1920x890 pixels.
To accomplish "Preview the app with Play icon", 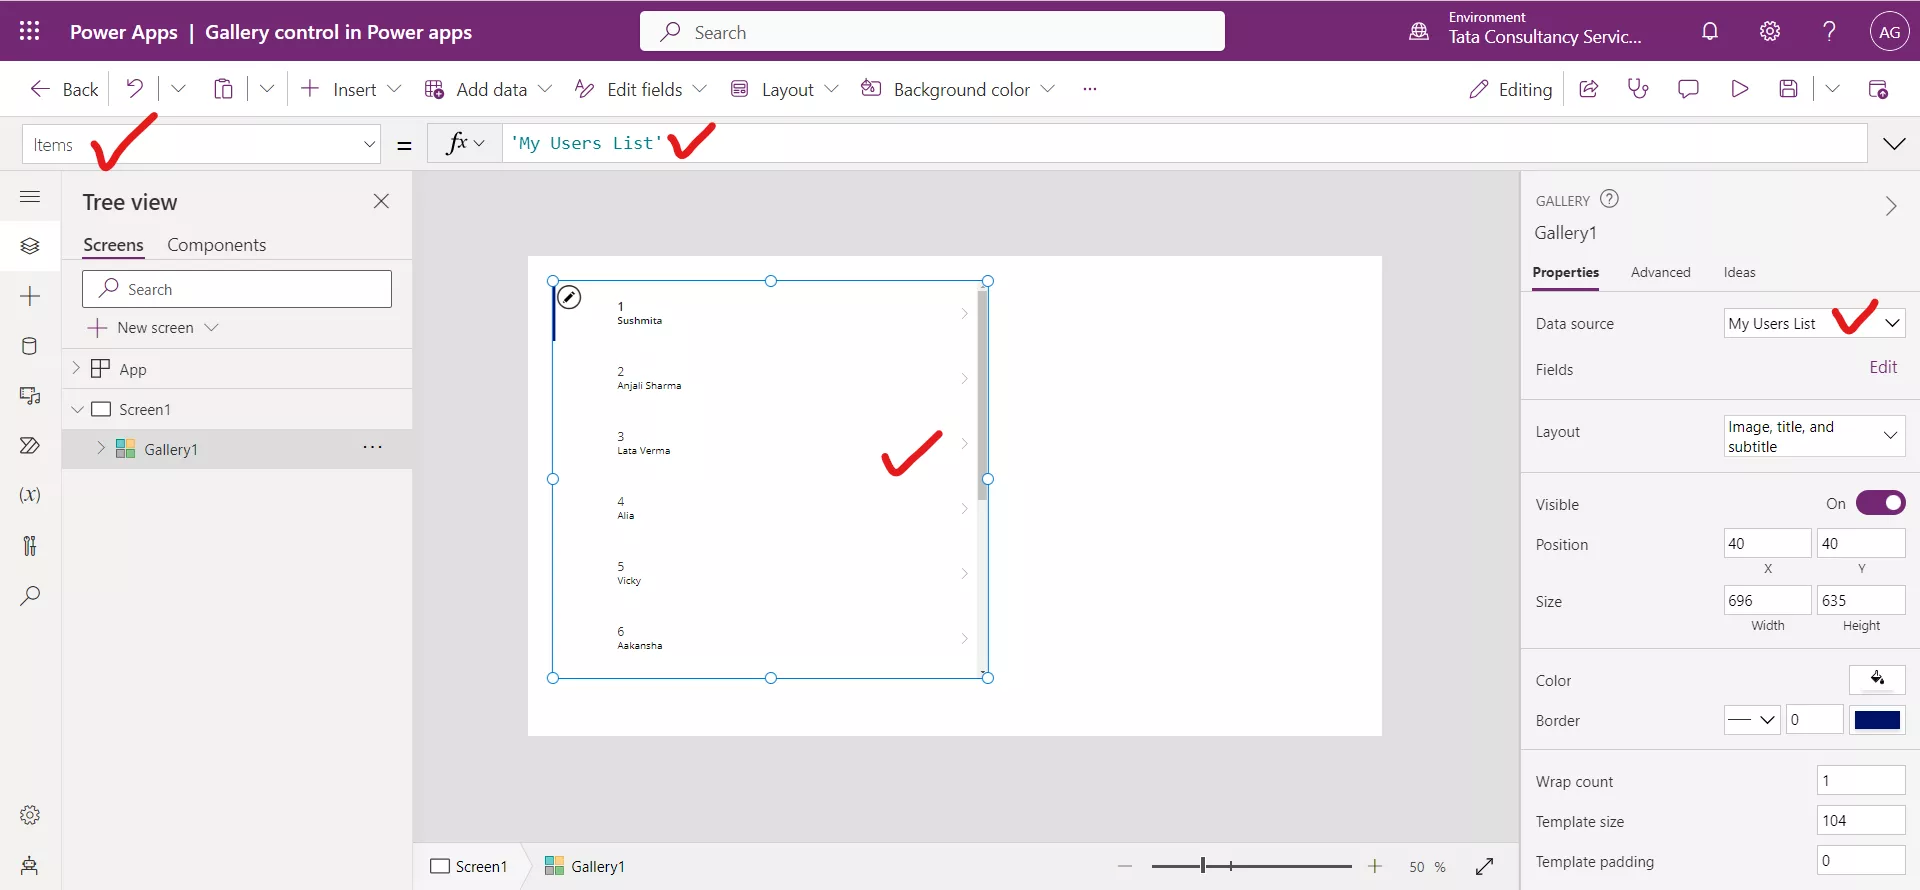I will pos(1739,89).
